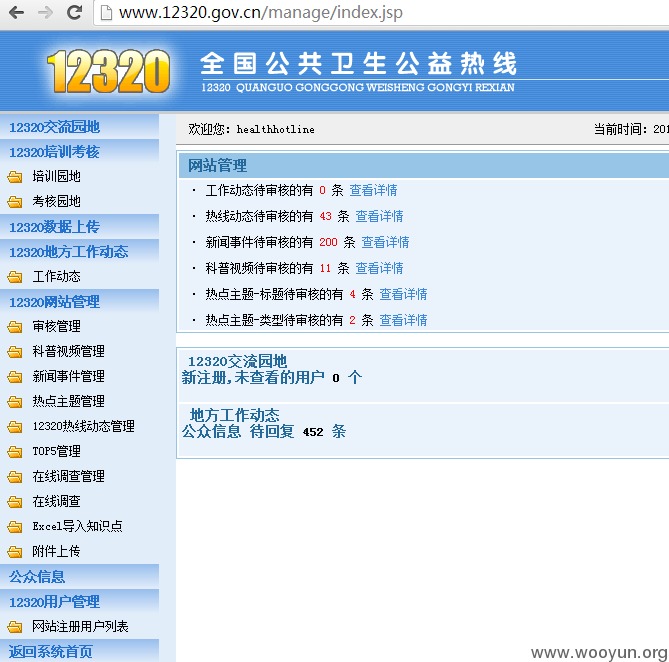Expand the 12320数据上传 sidebar section
This screenshot has height=662, width=669.
[x=79, y=226]
